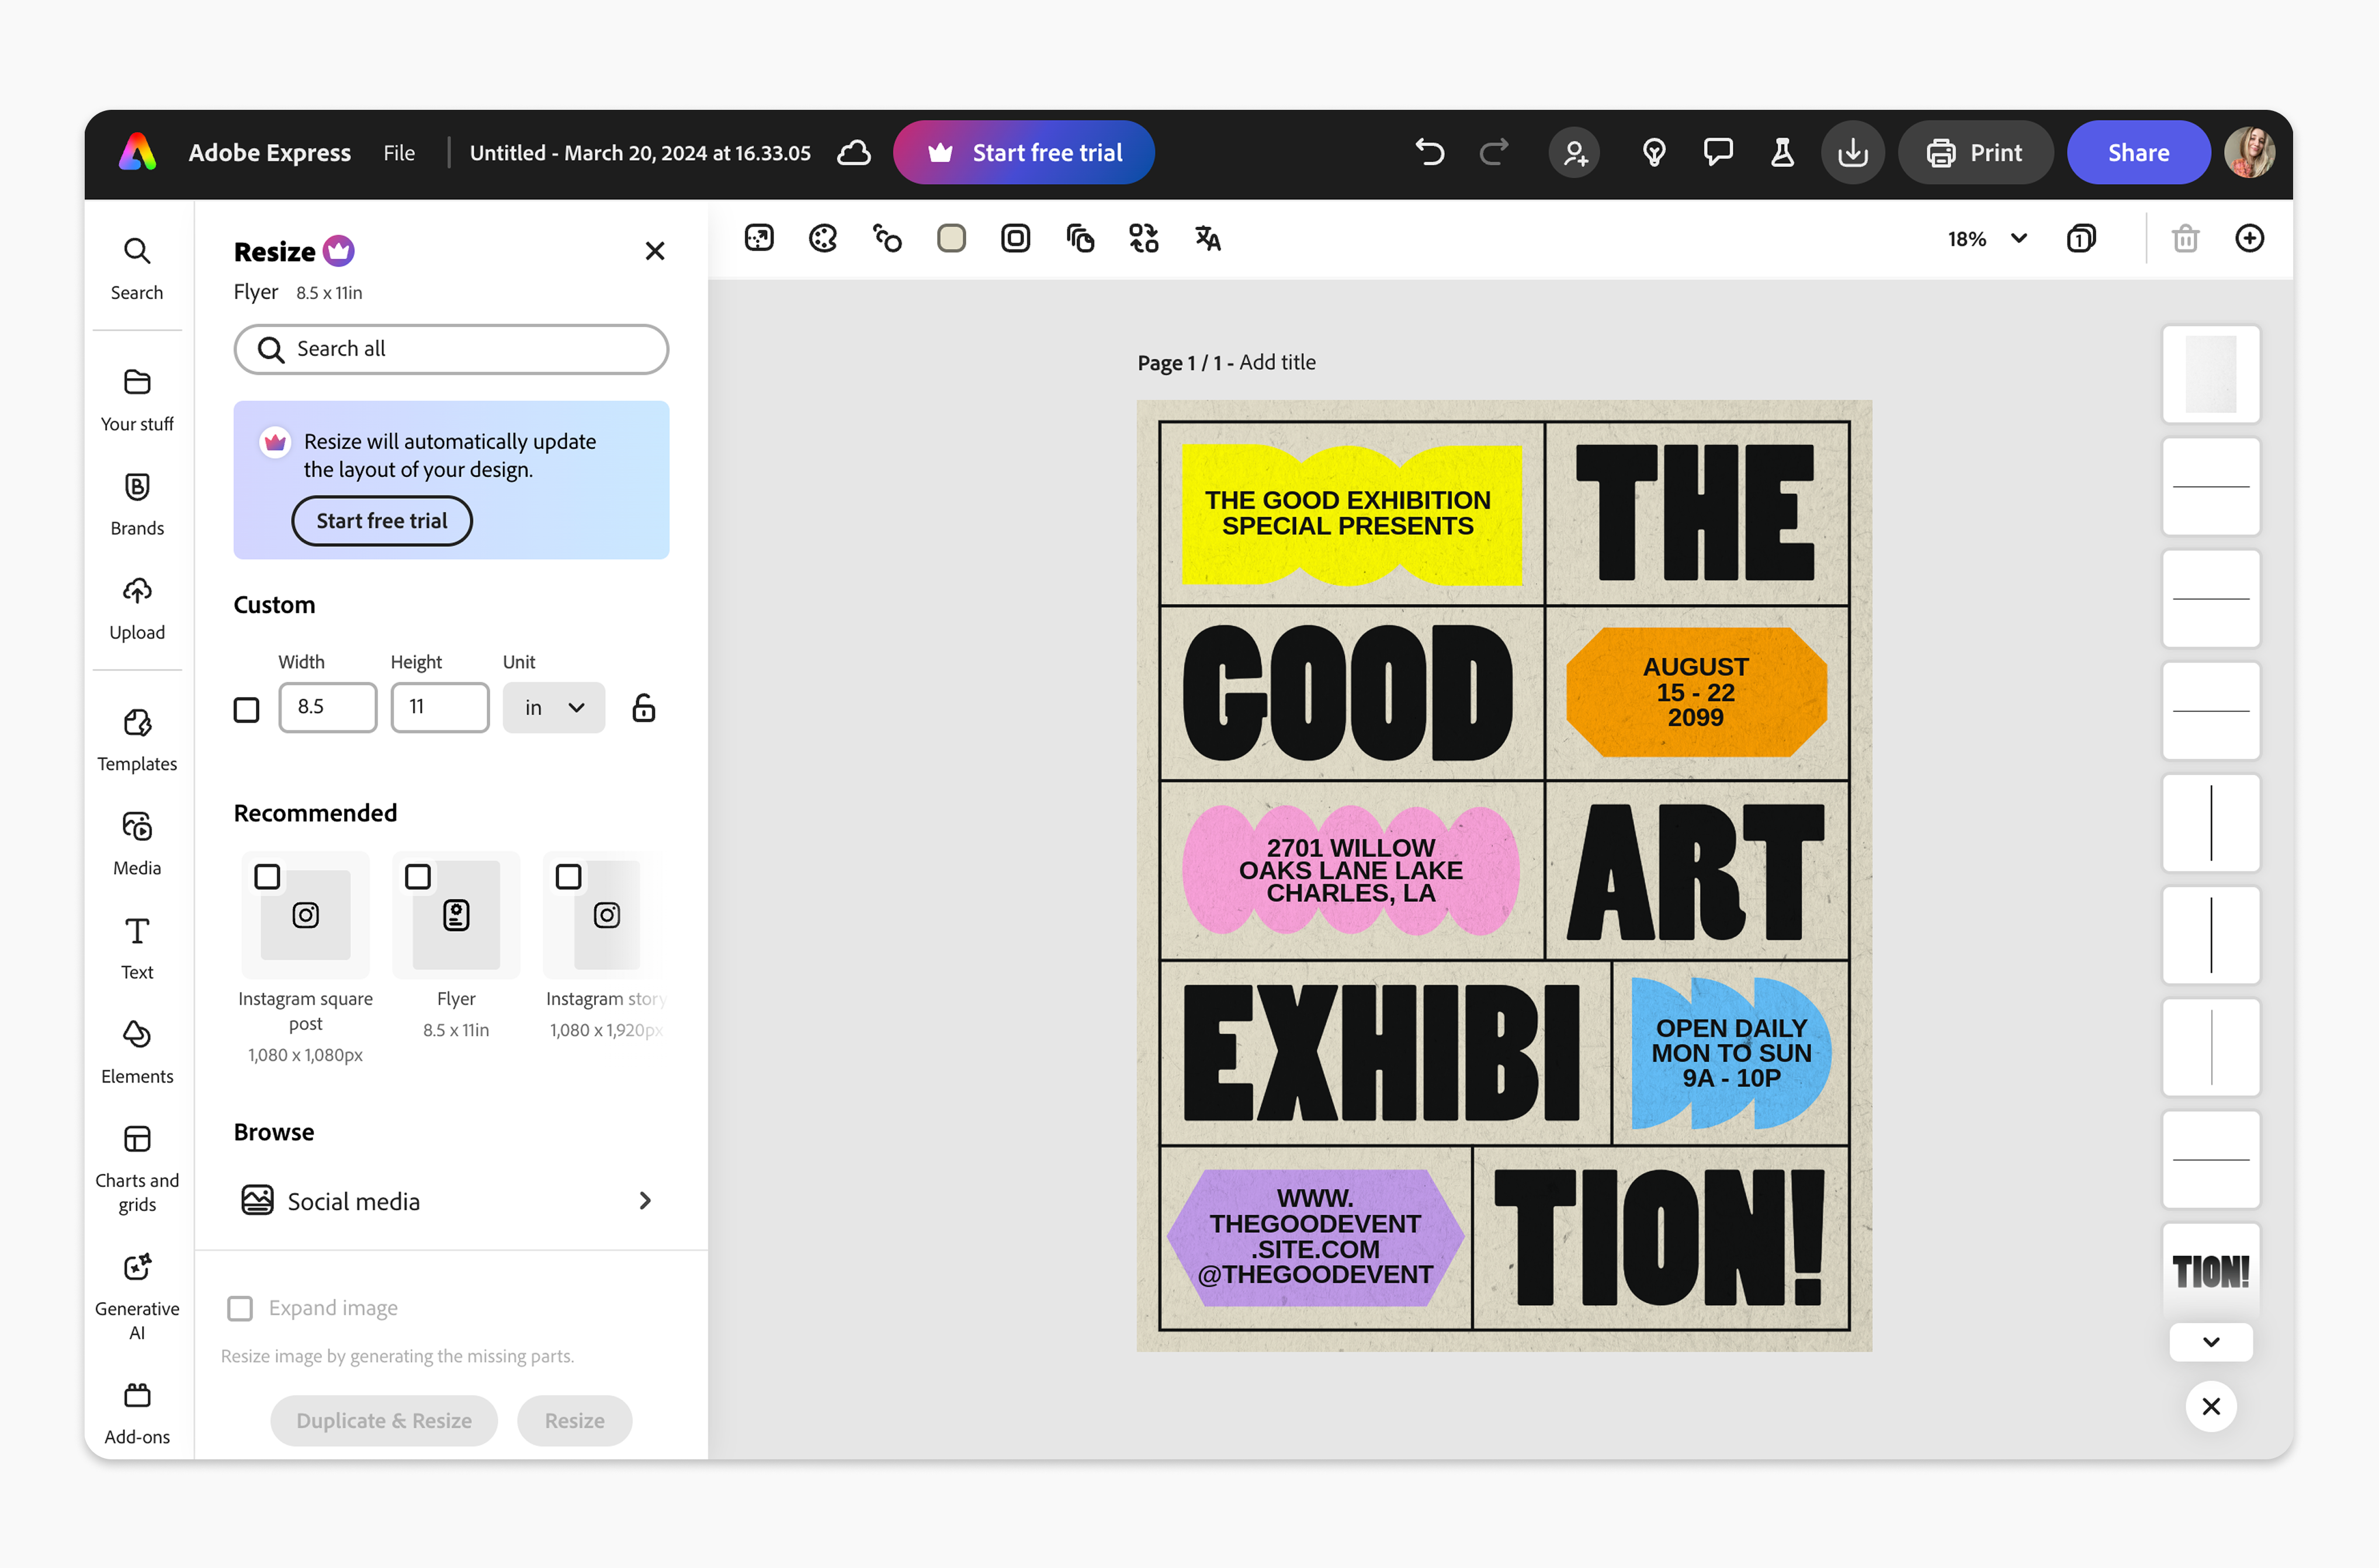Click the cloud sync status icon
Image resolution: width=2379 pixels, height=1568 pixels.
853,153
